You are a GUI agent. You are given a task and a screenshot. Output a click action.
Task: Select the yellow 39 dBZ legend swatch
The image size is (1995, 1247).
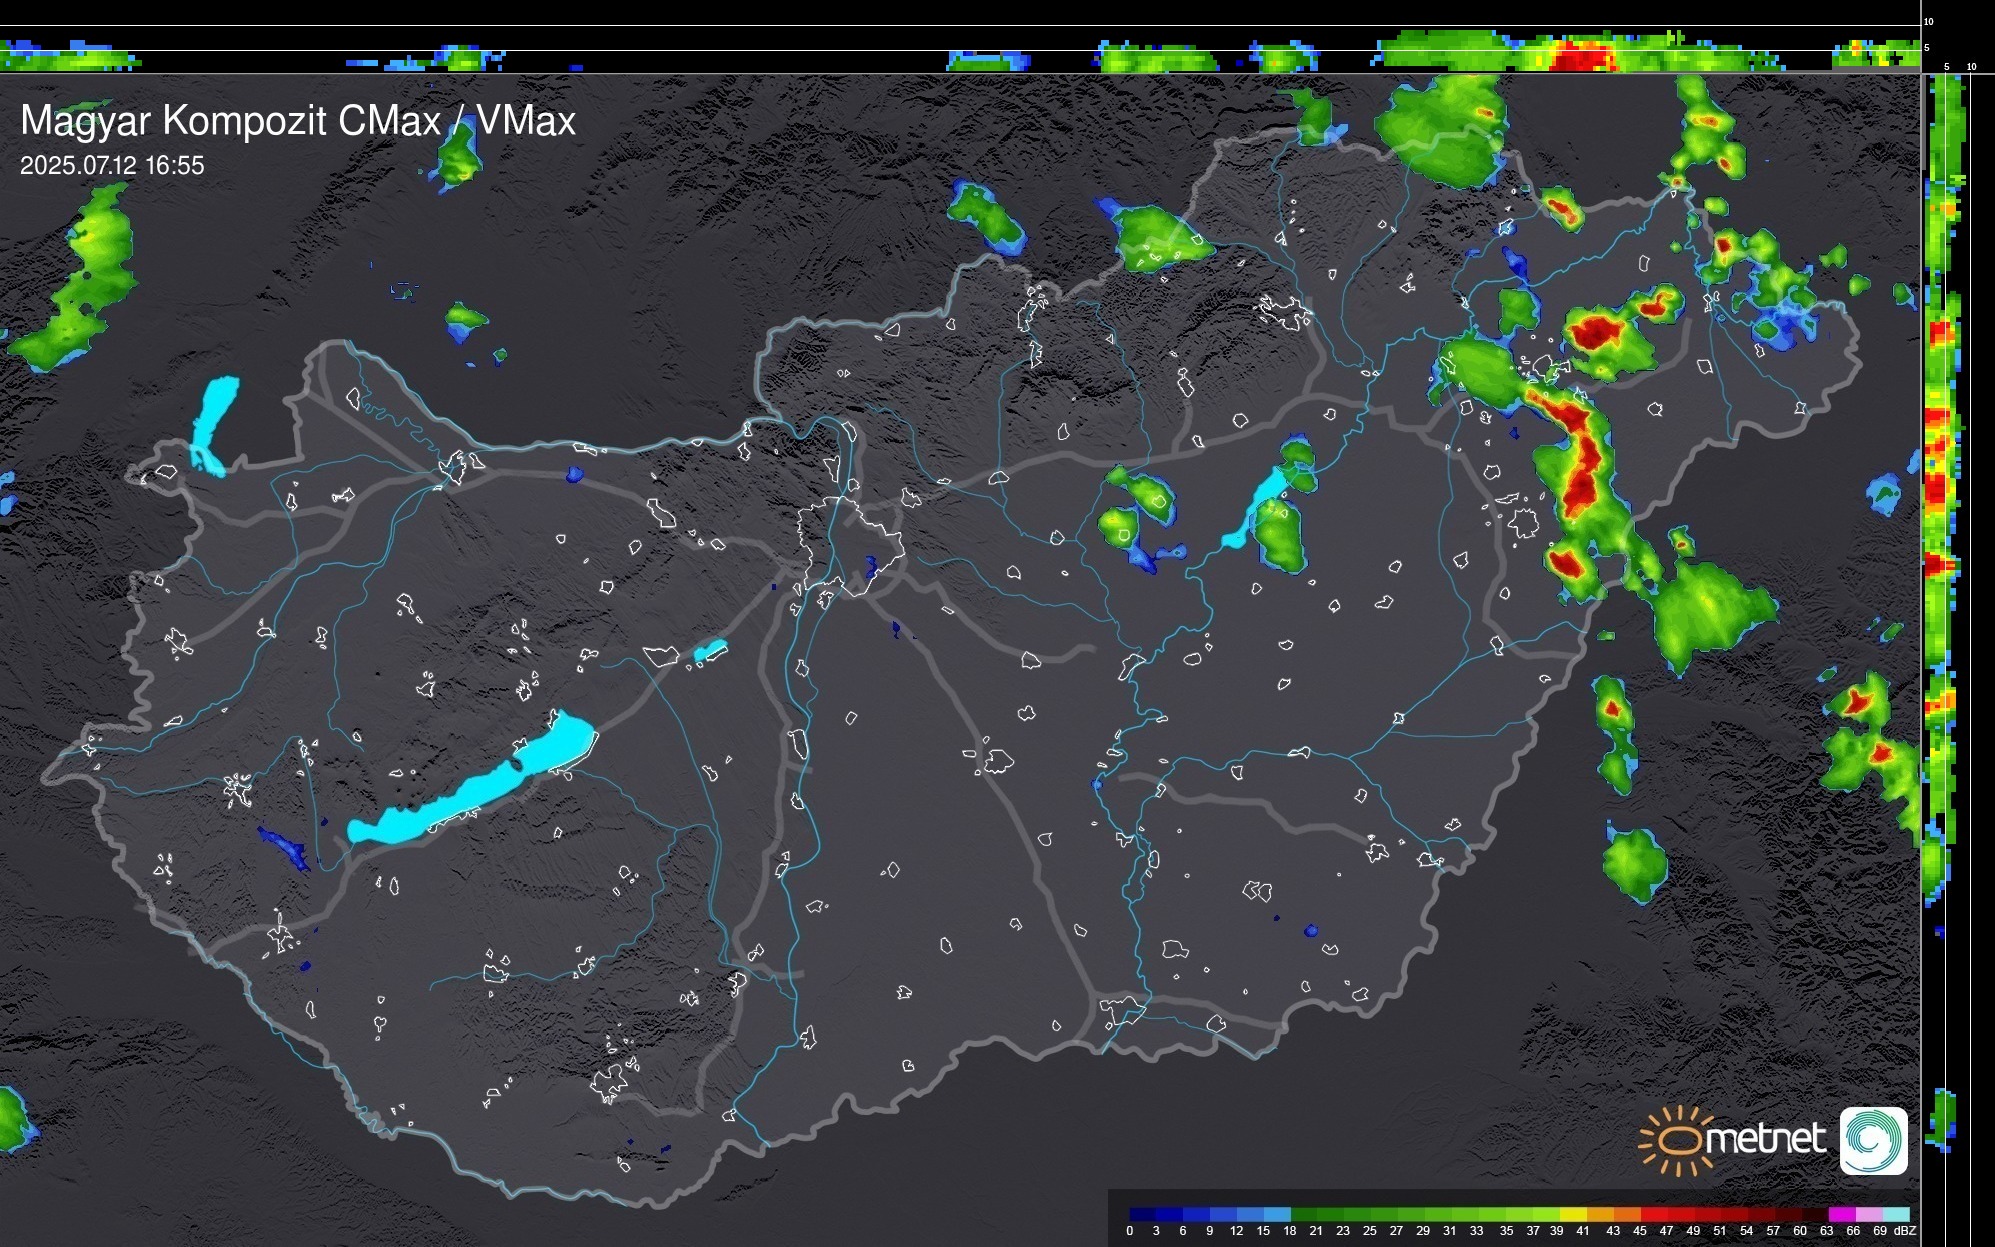[x=1573, y=1214]
